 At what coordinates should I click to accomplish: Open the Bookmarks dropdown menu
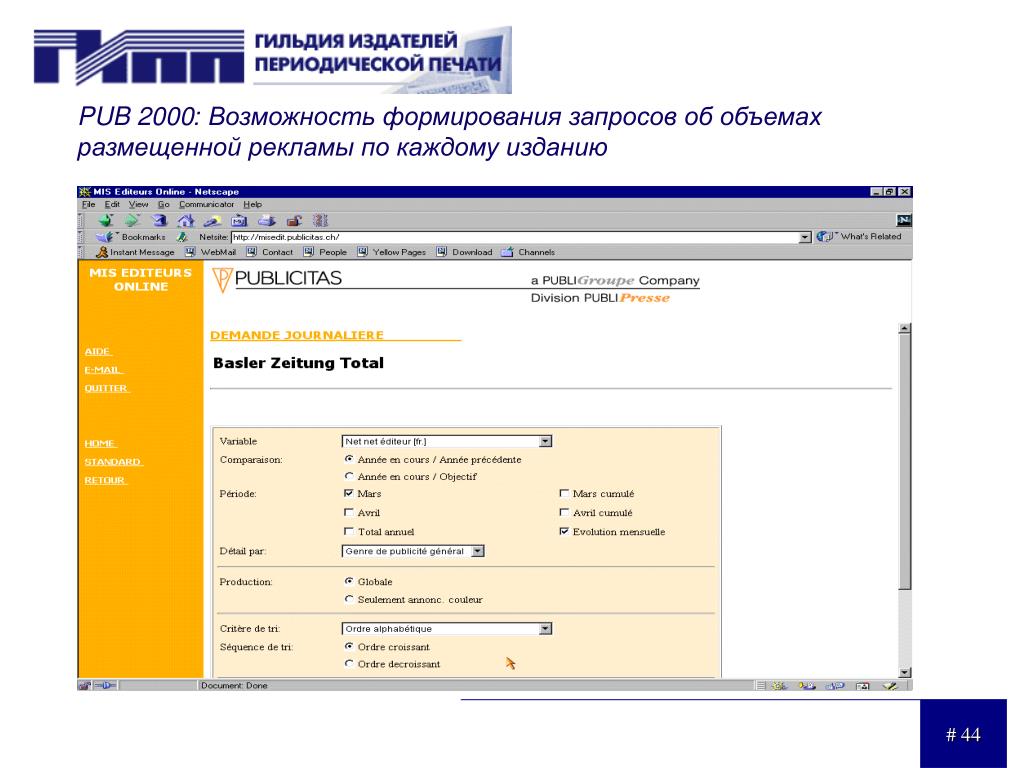(131, 237)
